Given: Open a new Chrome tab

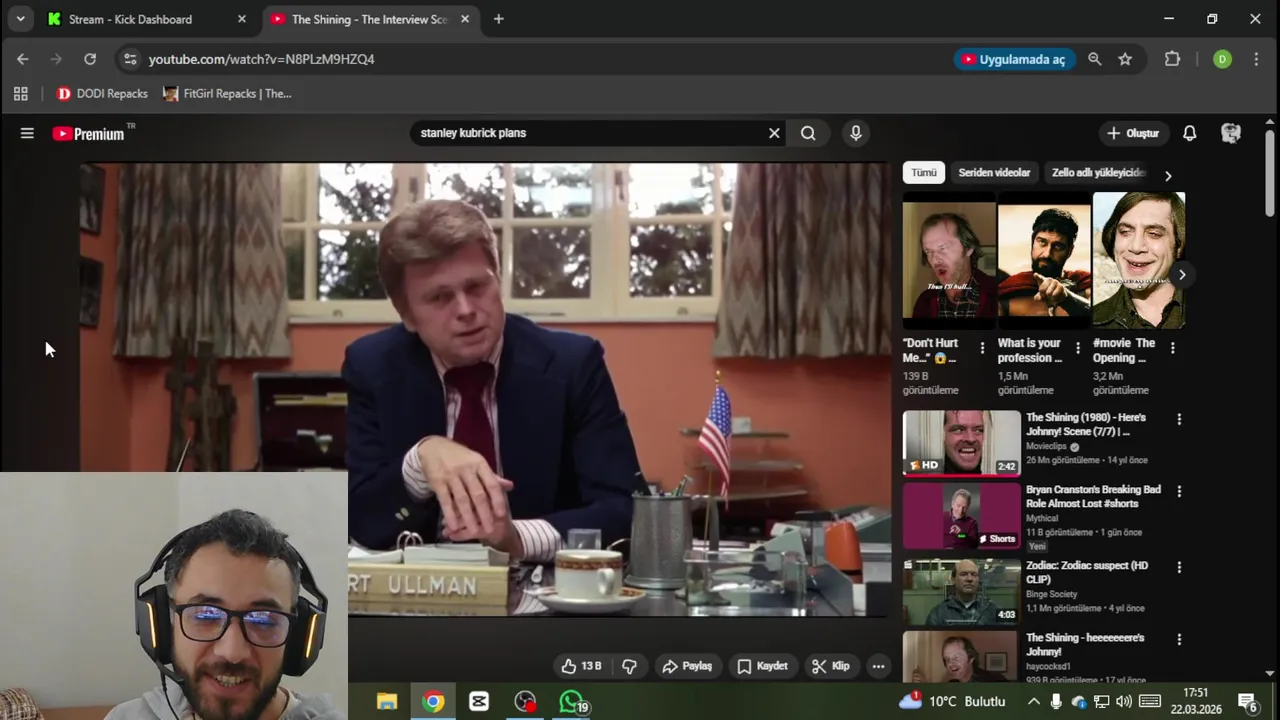Looking at the screenshot, I should (499, 19).
